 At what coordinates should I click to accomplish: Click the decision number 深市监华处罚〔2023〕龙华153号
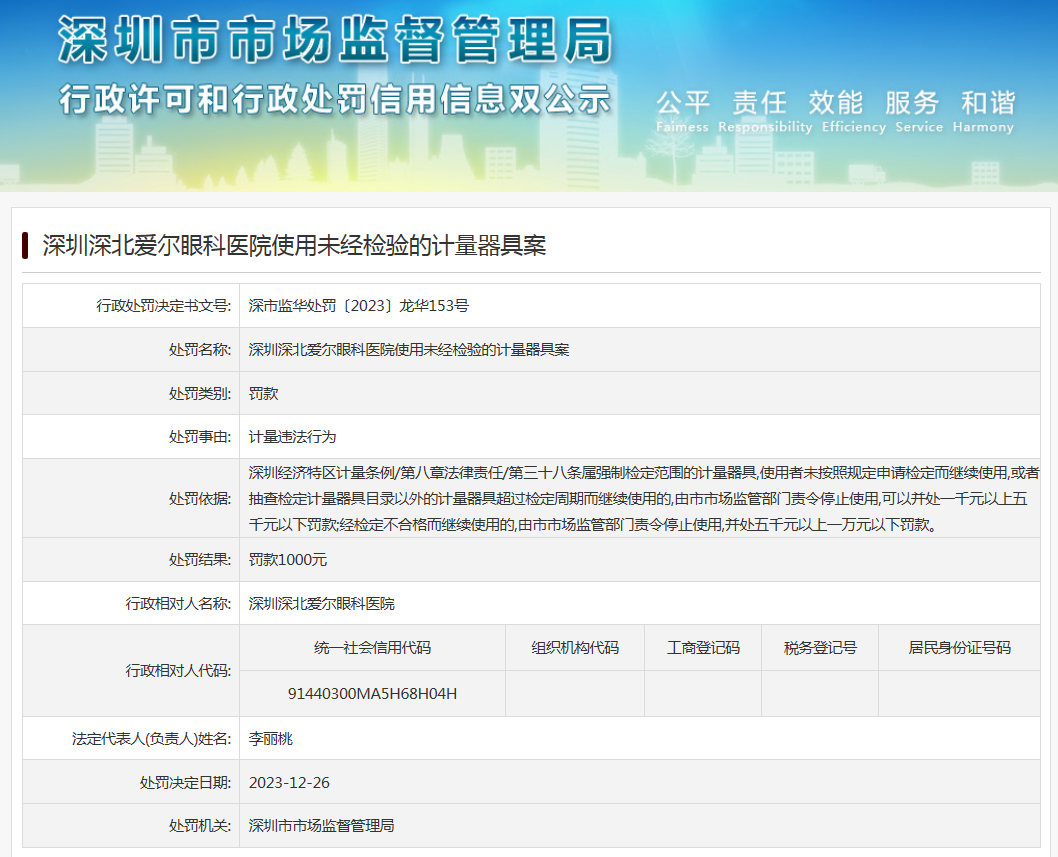point(358,306)
